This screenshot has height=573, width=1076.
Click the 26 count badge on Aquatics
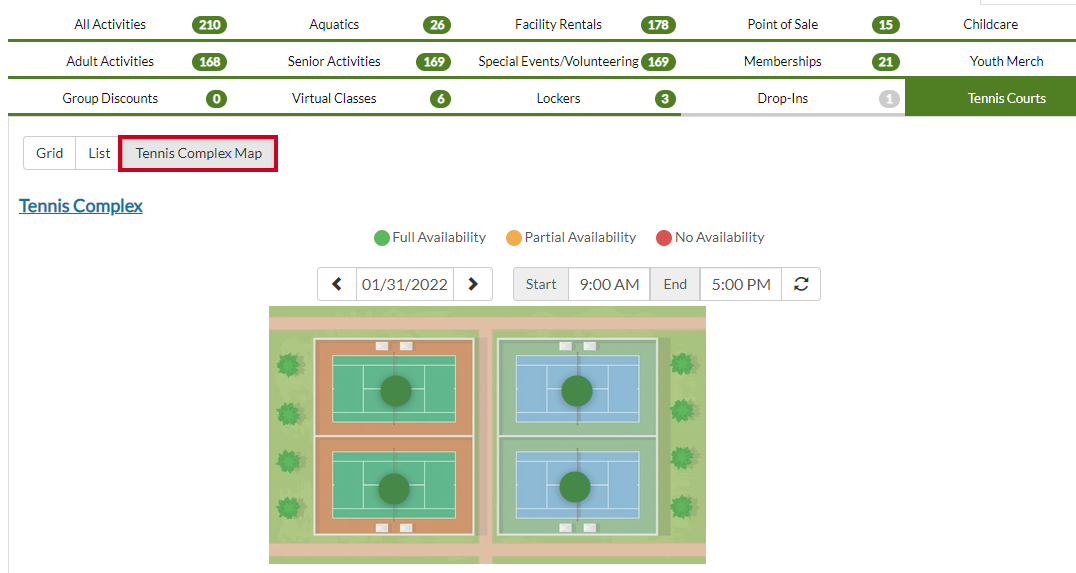click(x=437, y=25)
